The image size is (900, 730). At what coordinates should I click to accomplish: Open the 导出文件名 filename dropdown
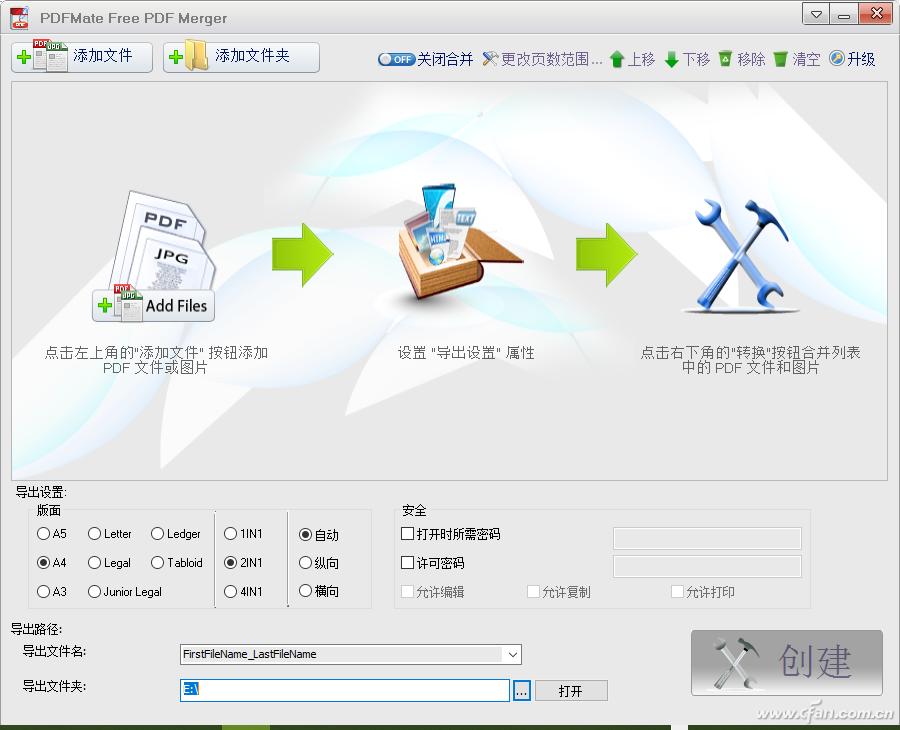(x=514, y=655)
